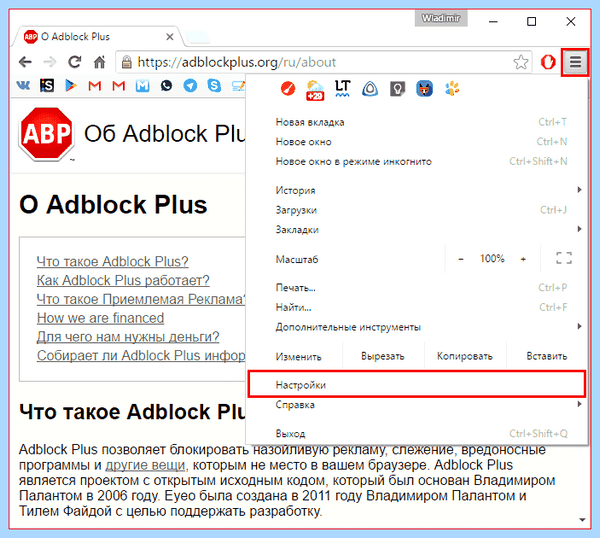Click the gray lightbulb extension icon

click(397, 89)
